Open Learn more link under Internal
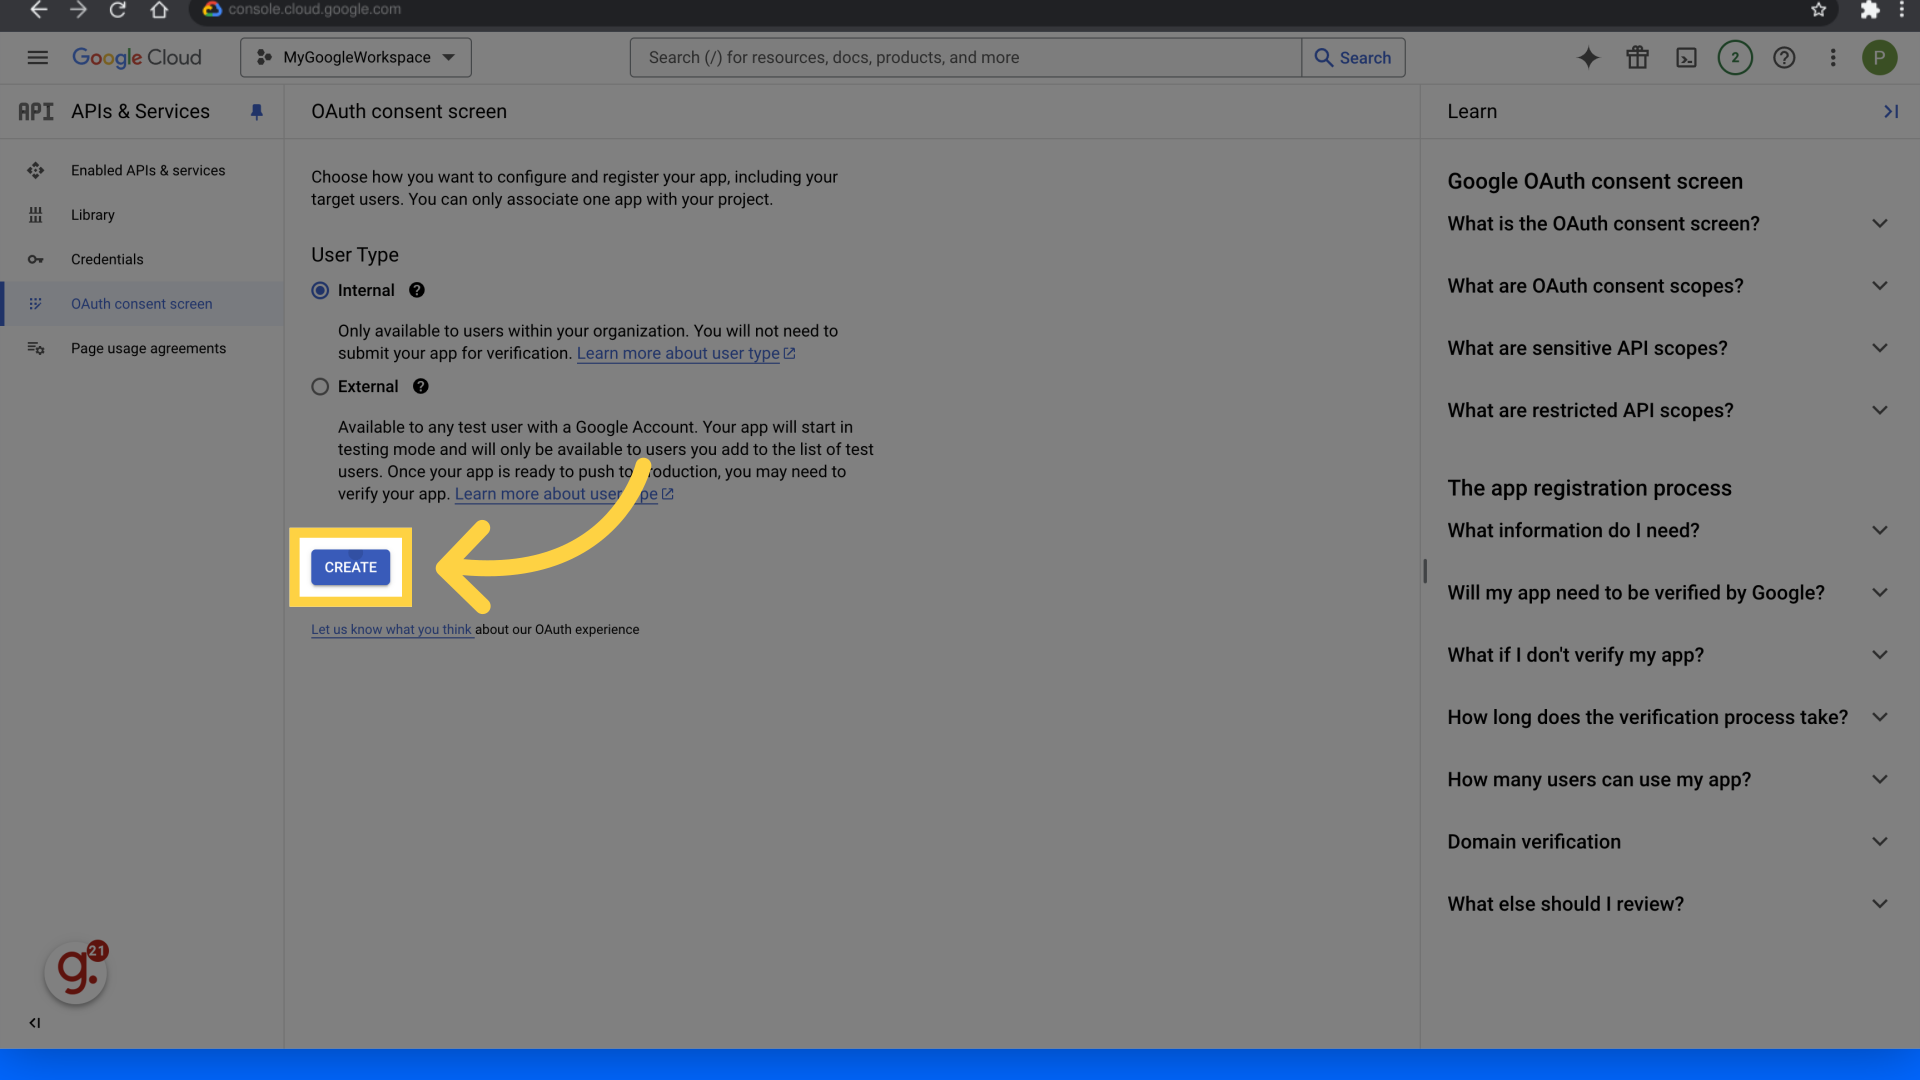1920x1080 pixels. [x=686, y=354]
